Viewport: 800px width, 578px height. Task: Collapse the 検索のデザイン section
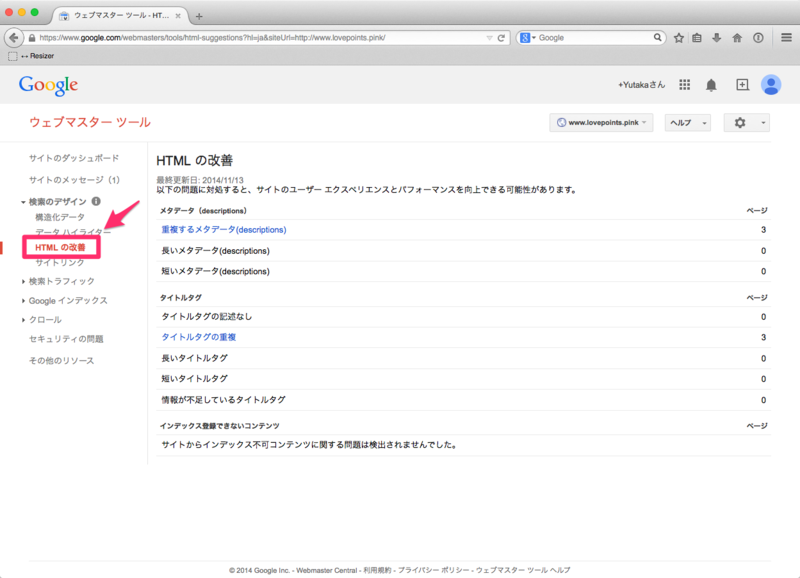[23, 202]
